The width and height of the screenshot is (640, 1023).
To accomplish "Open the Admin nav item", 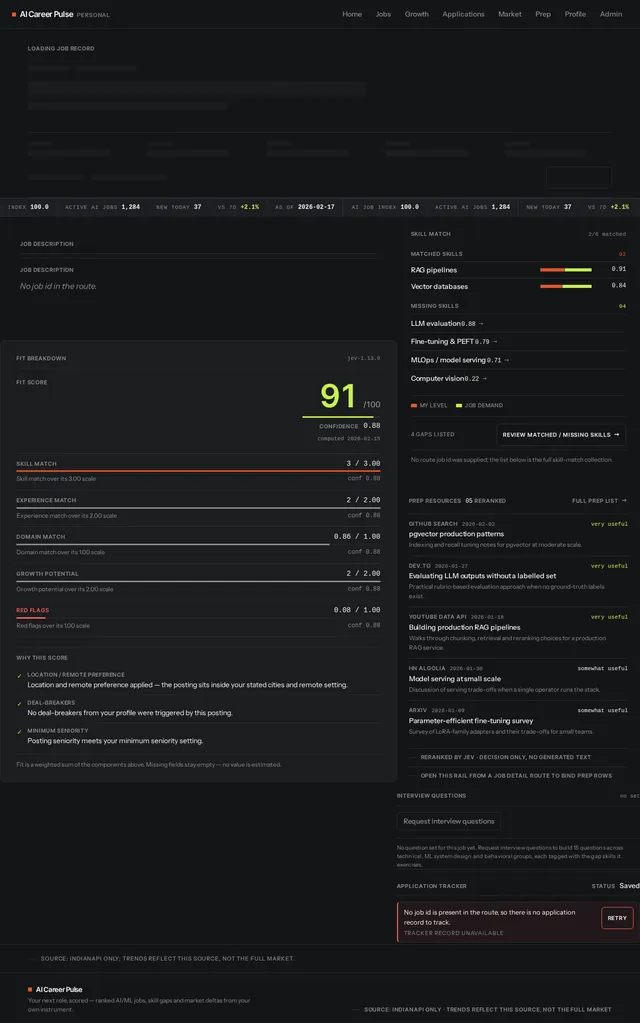I will pyautogui.click(x=611, y=14).
